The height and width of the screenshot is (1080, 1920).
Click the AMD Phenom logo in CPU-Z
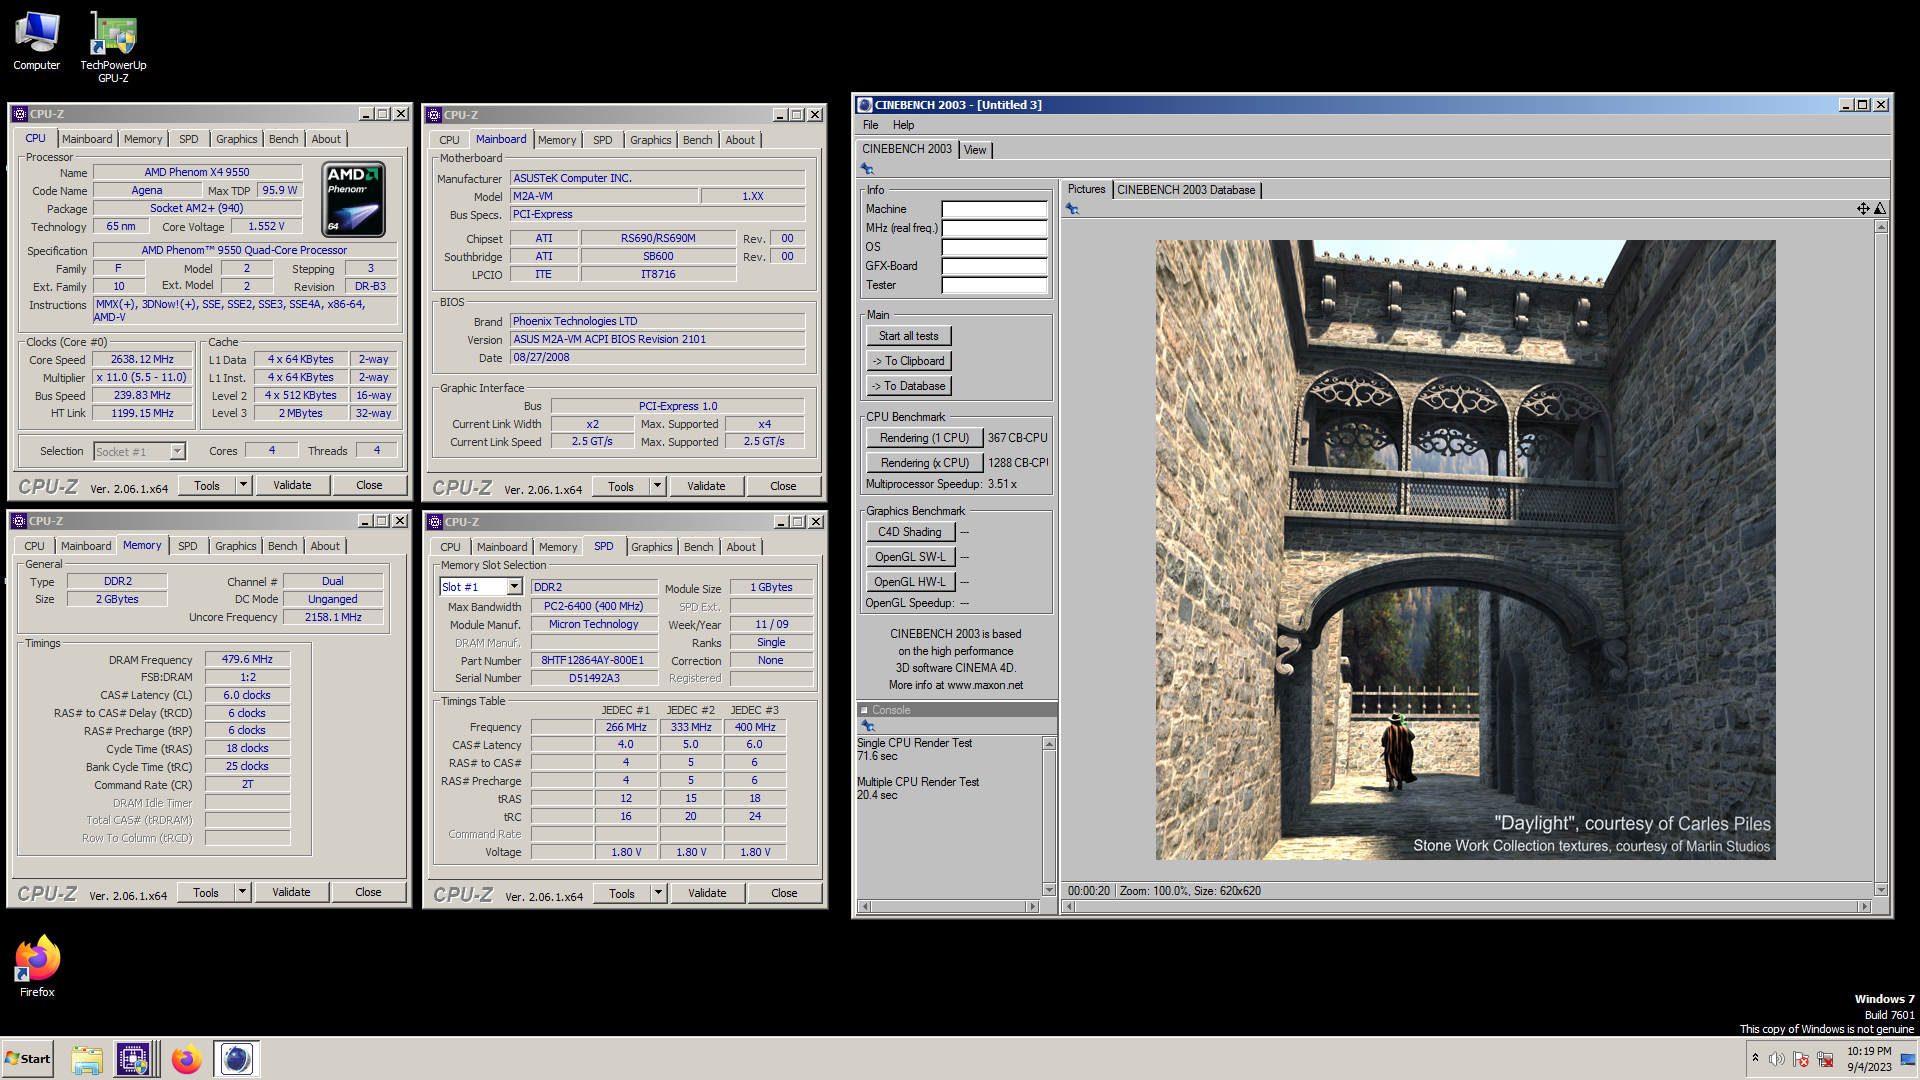354,199
